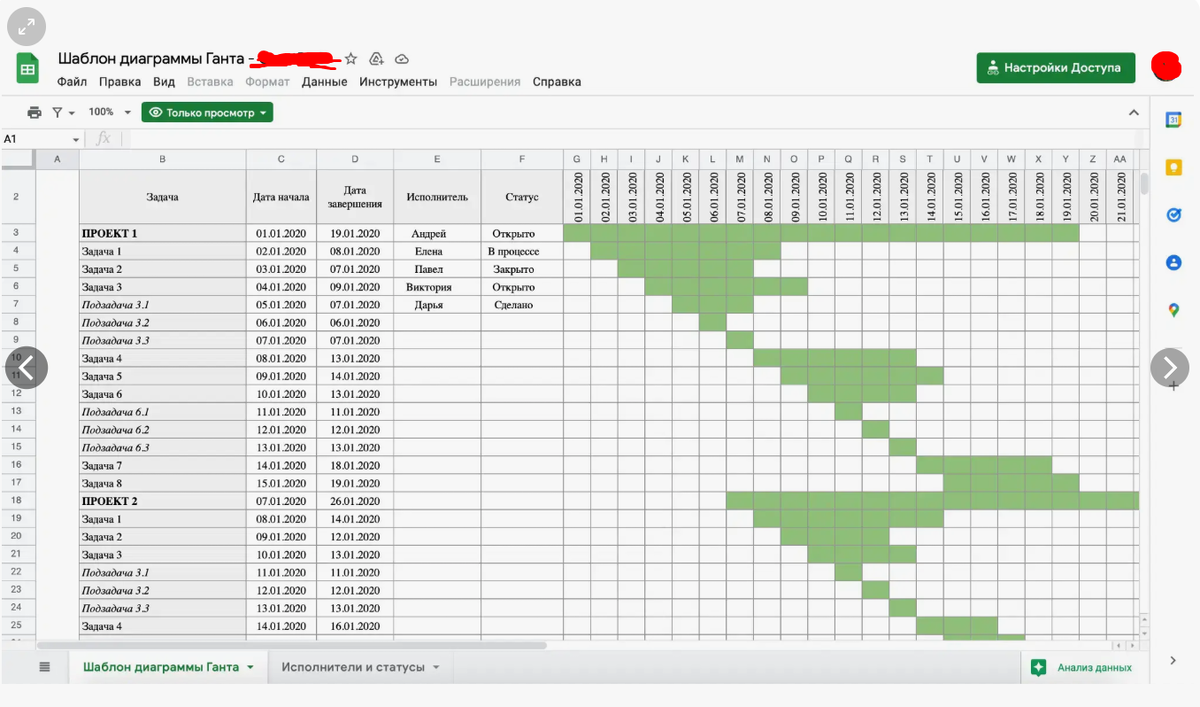Open the greyed Вставка menu
1200x707 pixels.
(210, 82)
